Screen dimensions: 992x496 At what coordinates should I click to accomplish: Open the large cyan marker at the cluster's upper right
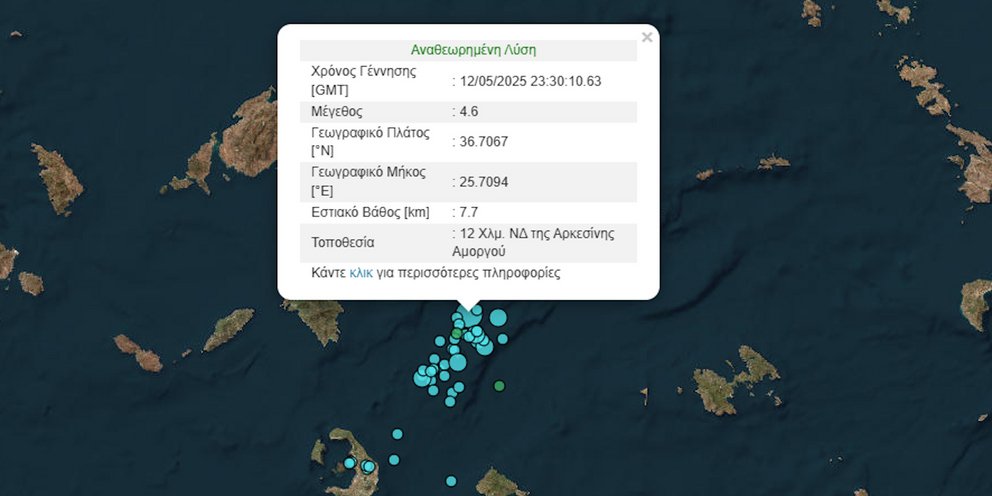tap(498, 318)
